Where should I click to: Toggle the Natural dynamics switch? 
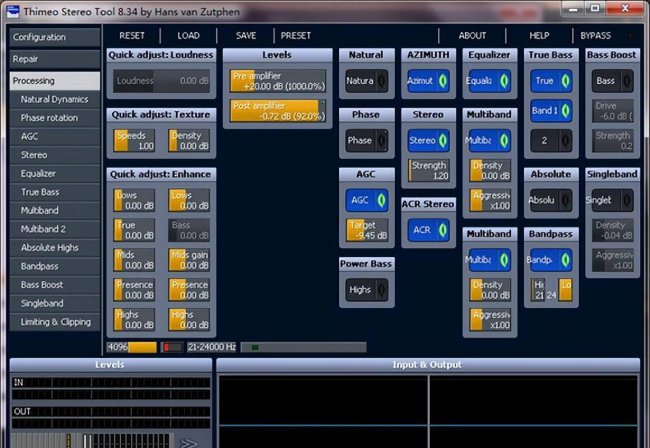tap(366, 81)
